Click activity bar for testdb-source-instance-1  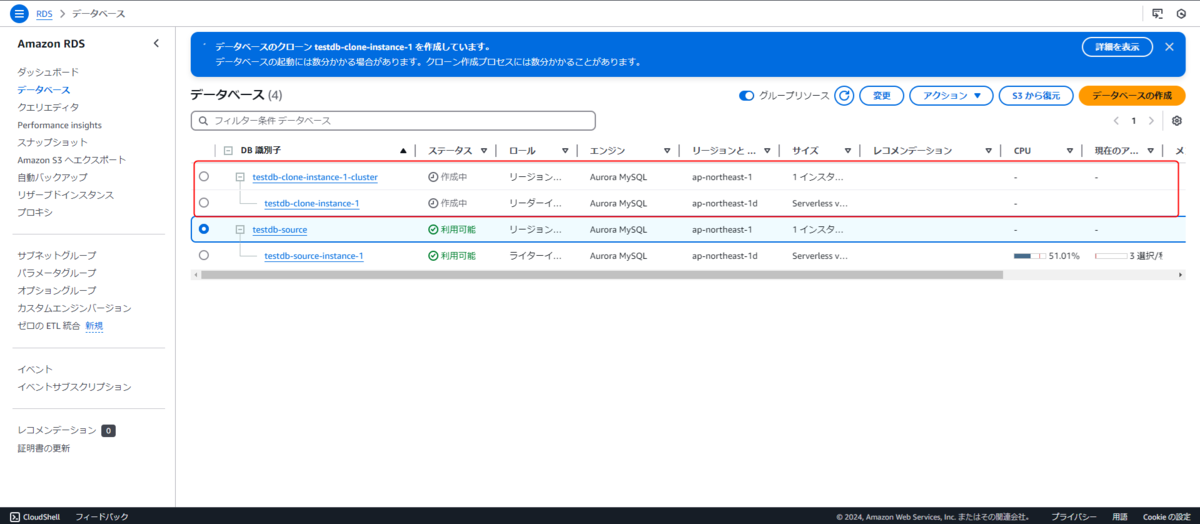1111,255
